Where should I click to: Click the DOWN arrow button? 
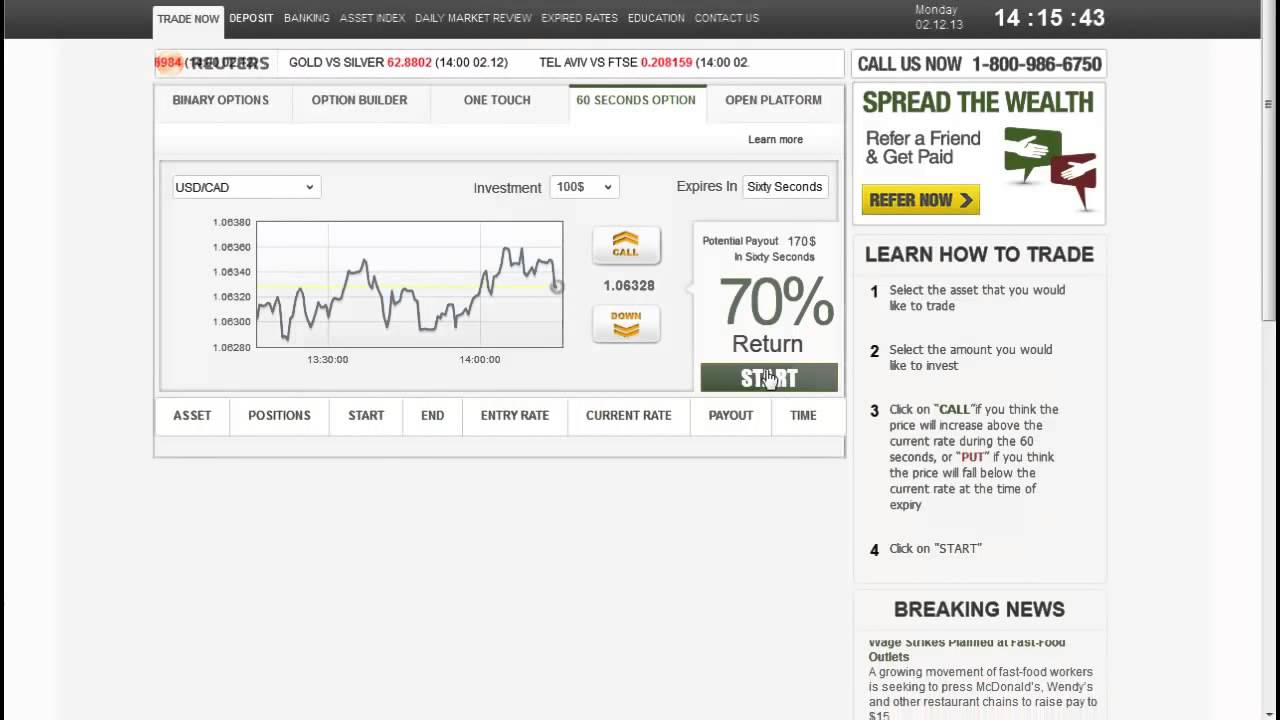point(626,324)
